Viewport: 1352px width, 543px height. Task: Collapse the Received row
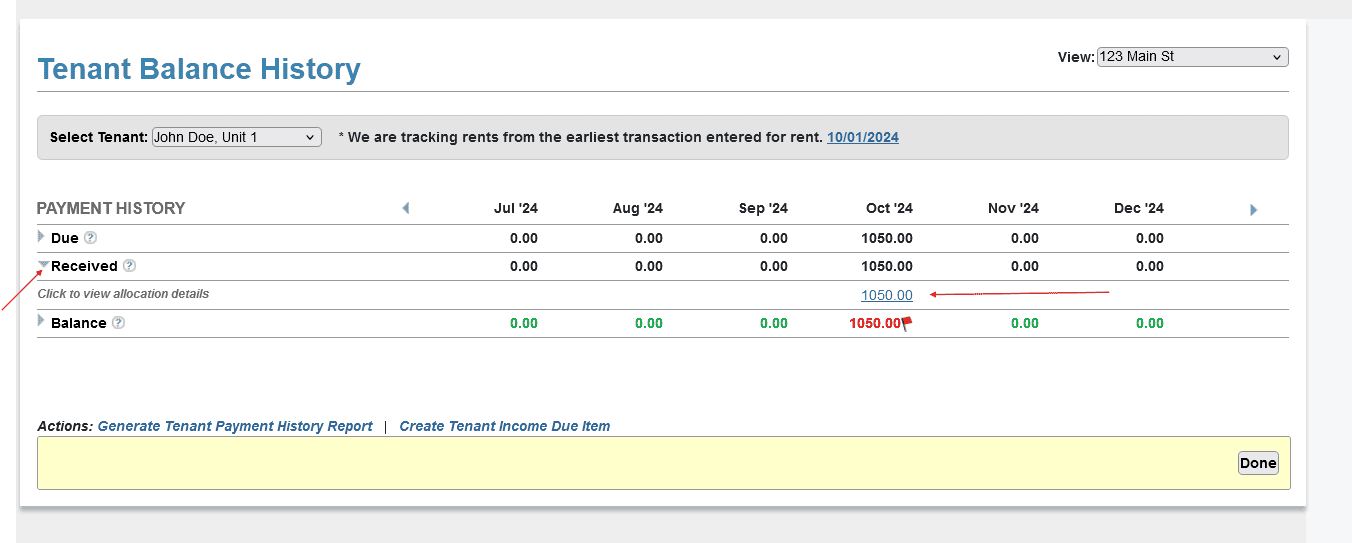click(43, 266)
